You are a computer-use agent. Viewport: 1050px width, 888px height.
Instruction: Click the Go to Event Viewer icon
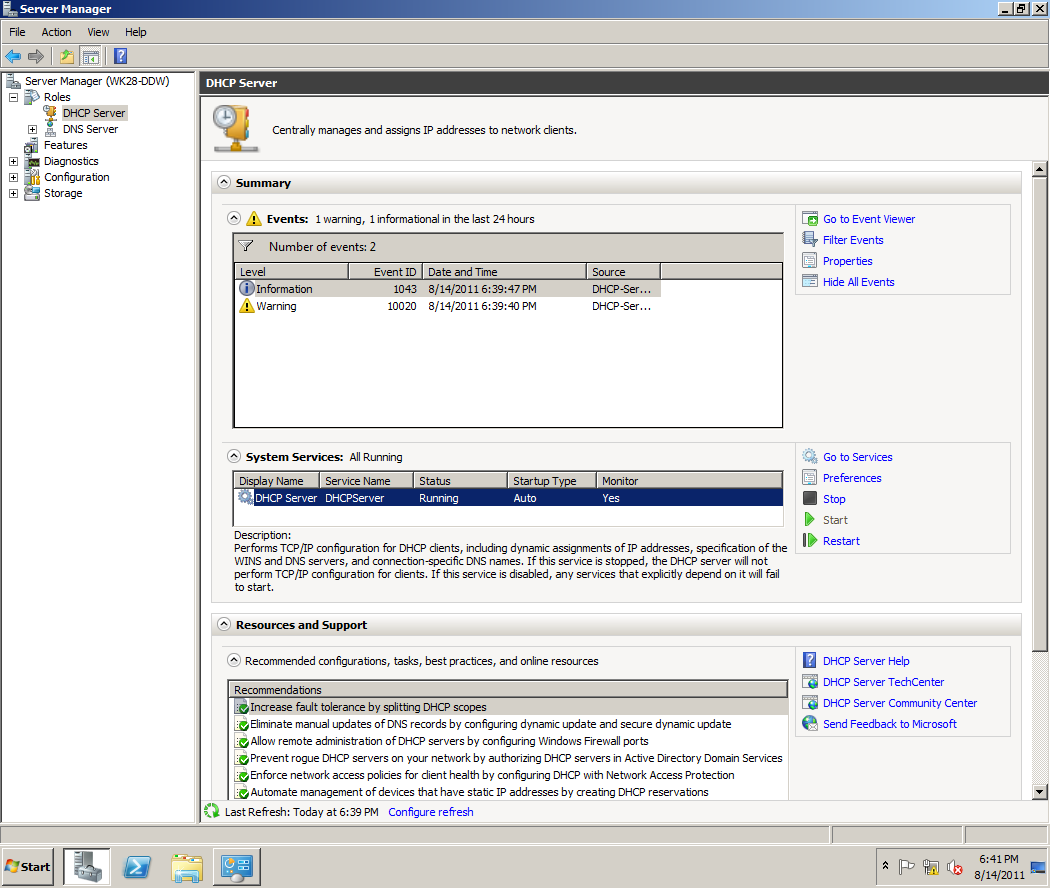tap(810, 218)
